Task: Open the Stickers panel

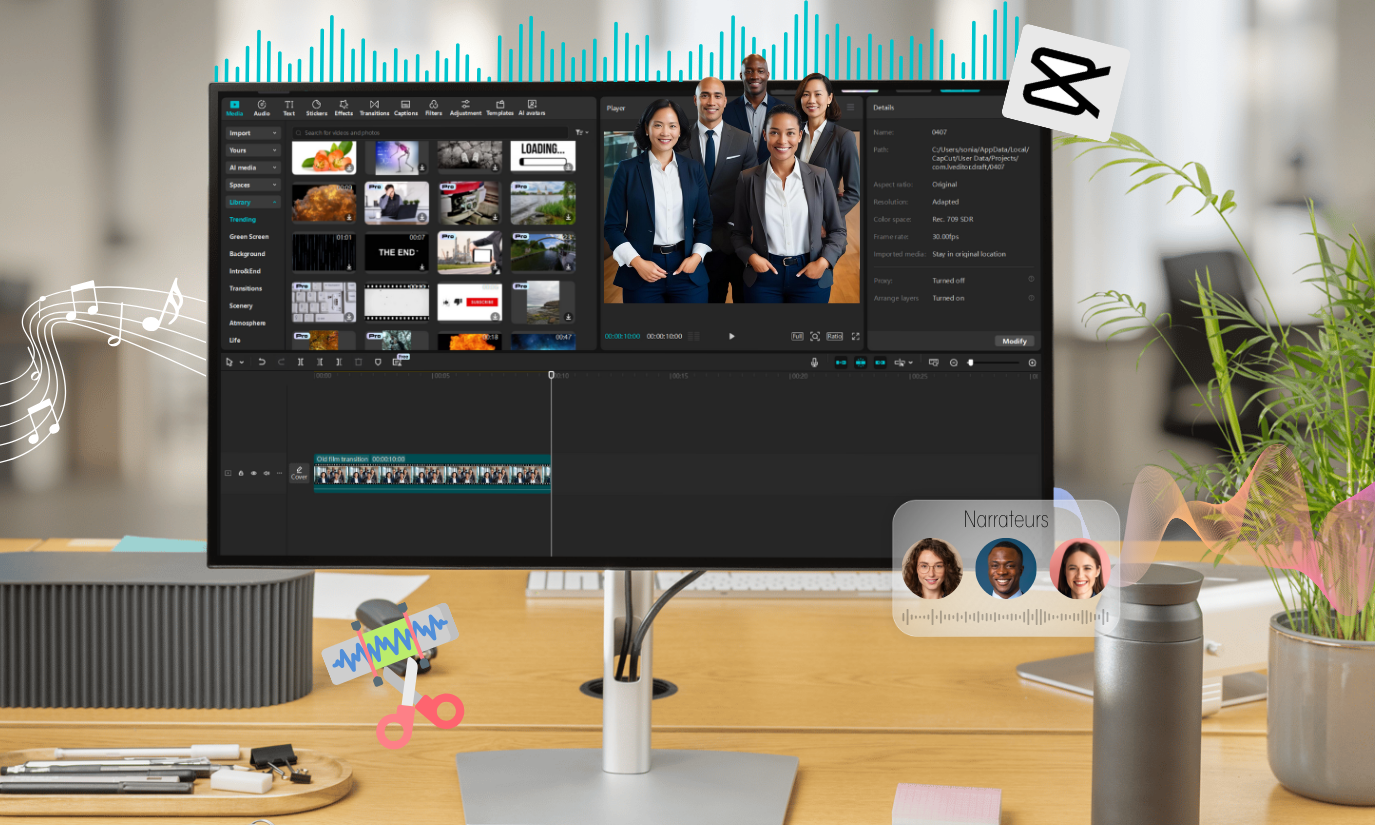Action: (316, 107)
